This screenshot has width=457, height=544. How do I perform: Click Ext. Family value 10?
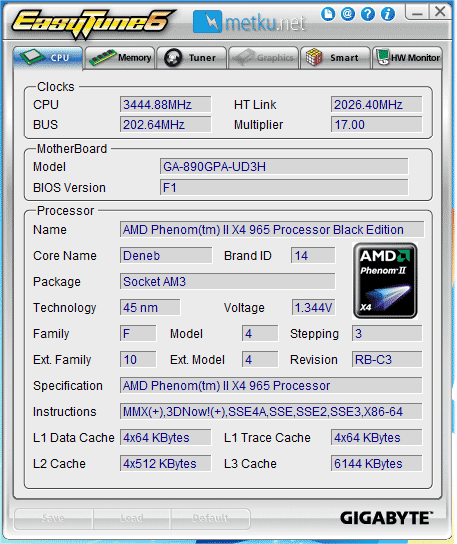(138, 359)
